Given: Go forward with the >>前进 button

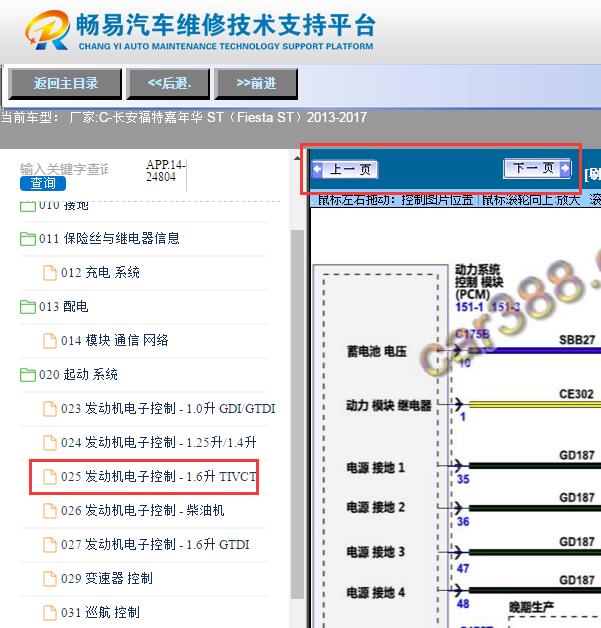Looking at the screenshot, I should coord(256,83).
